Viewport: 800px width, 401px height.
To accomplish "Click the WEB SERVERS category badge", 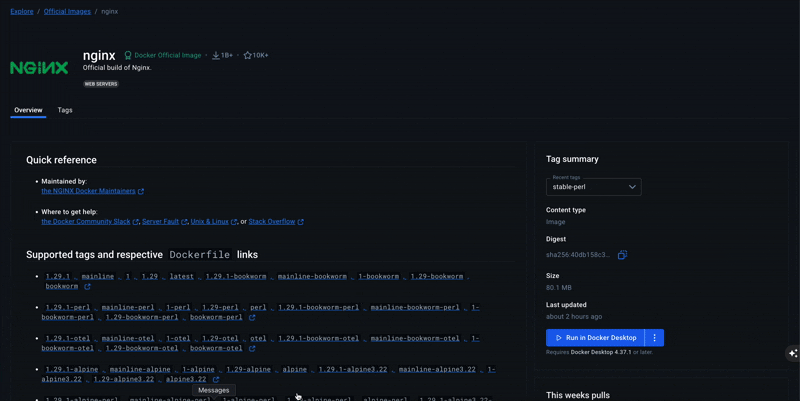I will click(x=101, y=84).
